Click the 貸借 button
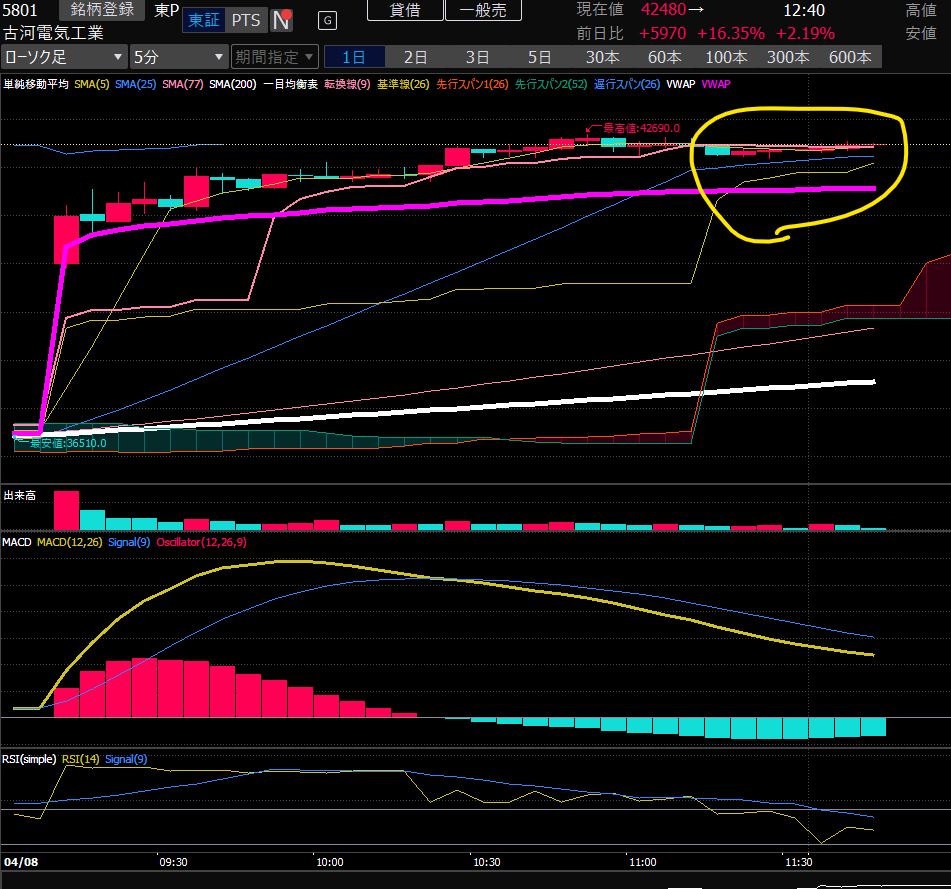 404,10
